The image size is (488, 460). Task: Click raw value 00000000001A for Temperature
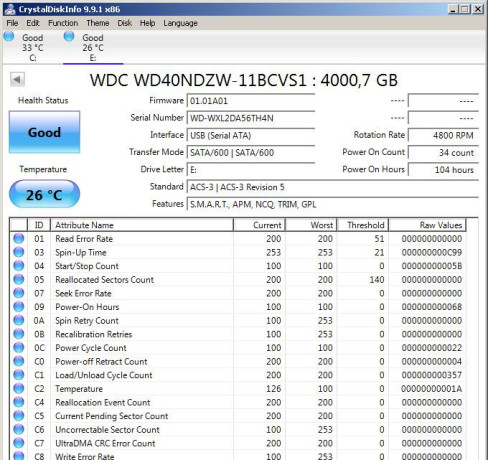(432, 389)
